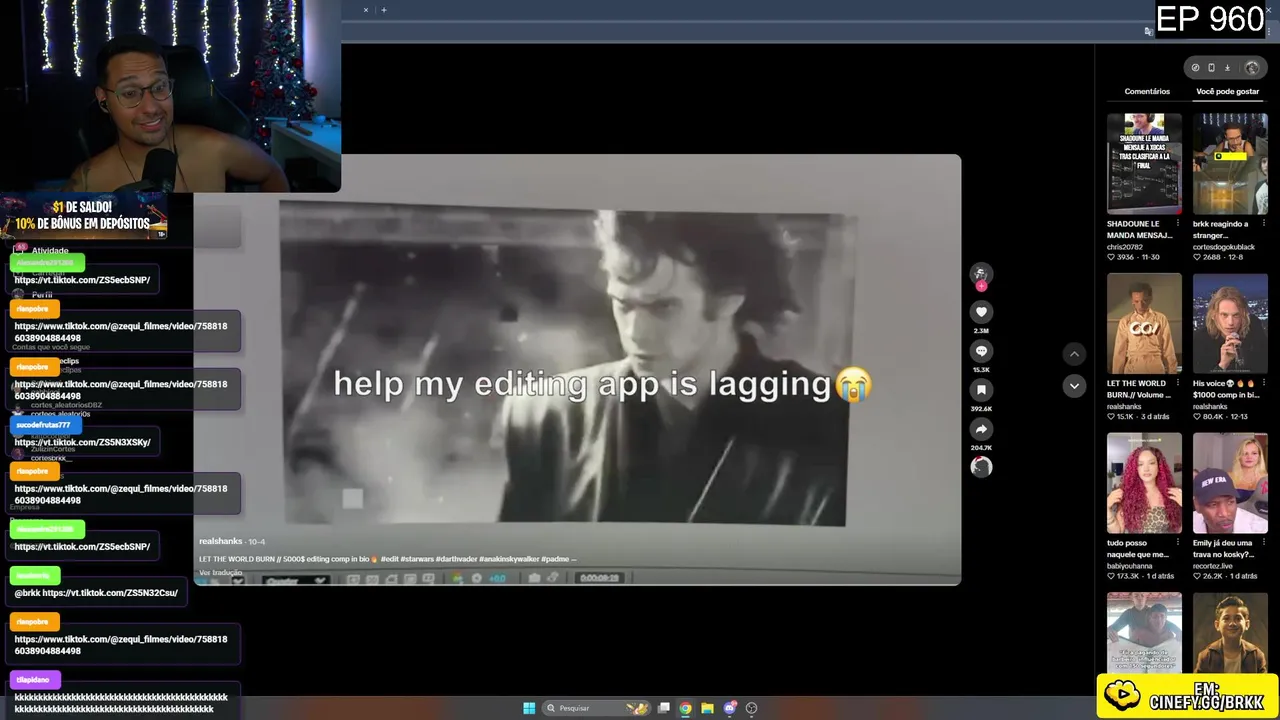Open a new browser tab with plus
The width and height of the screenshot is (1280, 720).
pos(383,10)
